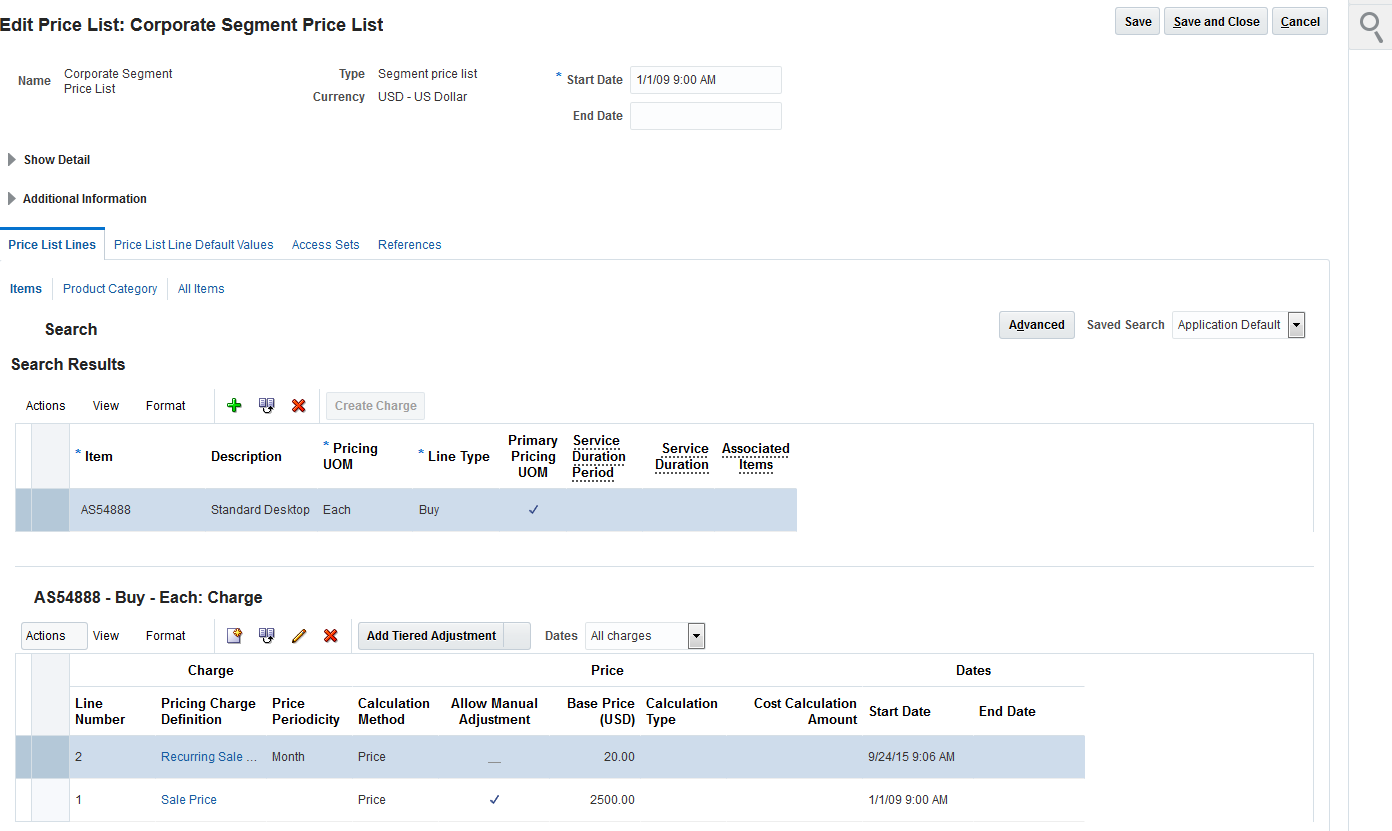This screenshot has height=831, width=1392.
Task: Click the red X to delete the selected charge
Action: (x=331, y=635)
